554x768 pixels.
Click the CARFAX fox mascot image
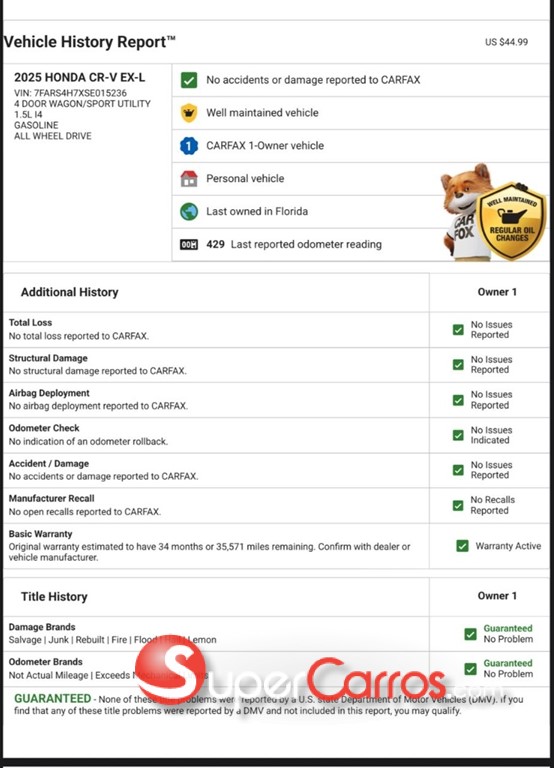[x=463, y=211]
